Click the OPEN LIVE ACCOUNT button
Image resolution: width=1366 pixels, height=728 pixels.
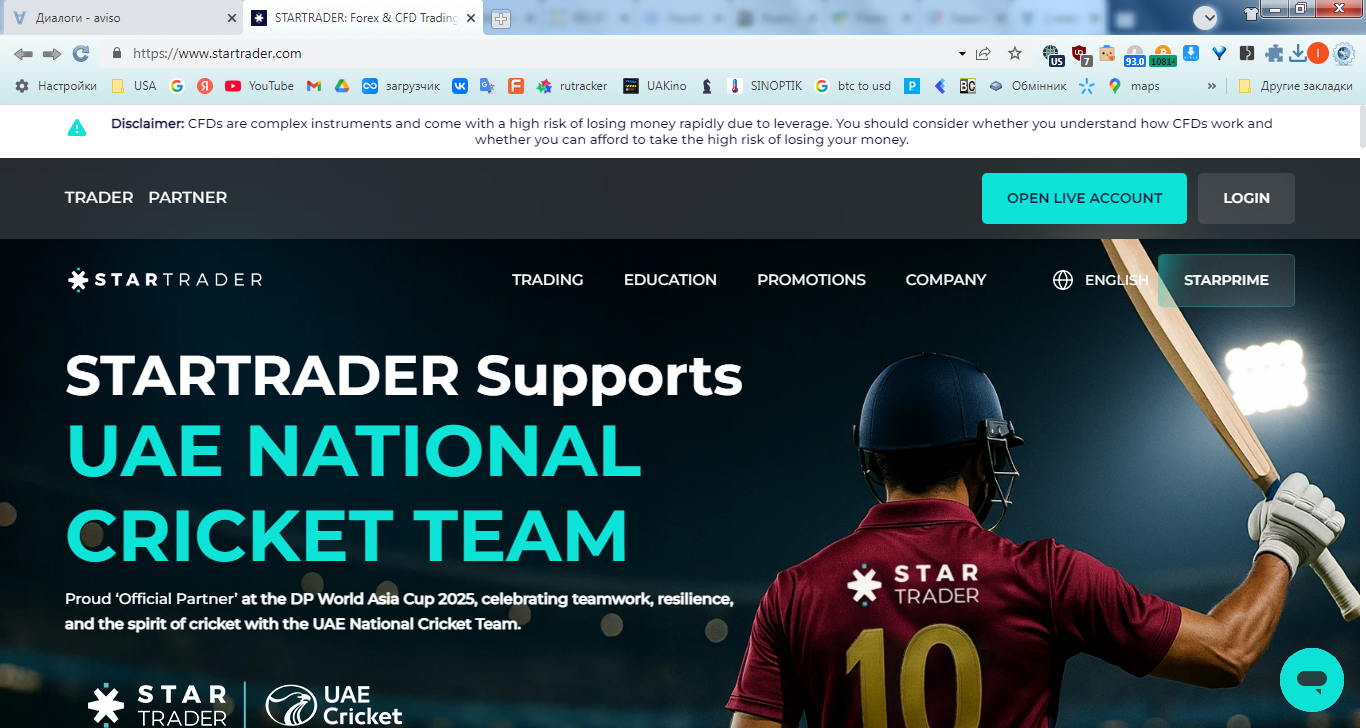click(1084, 198)
